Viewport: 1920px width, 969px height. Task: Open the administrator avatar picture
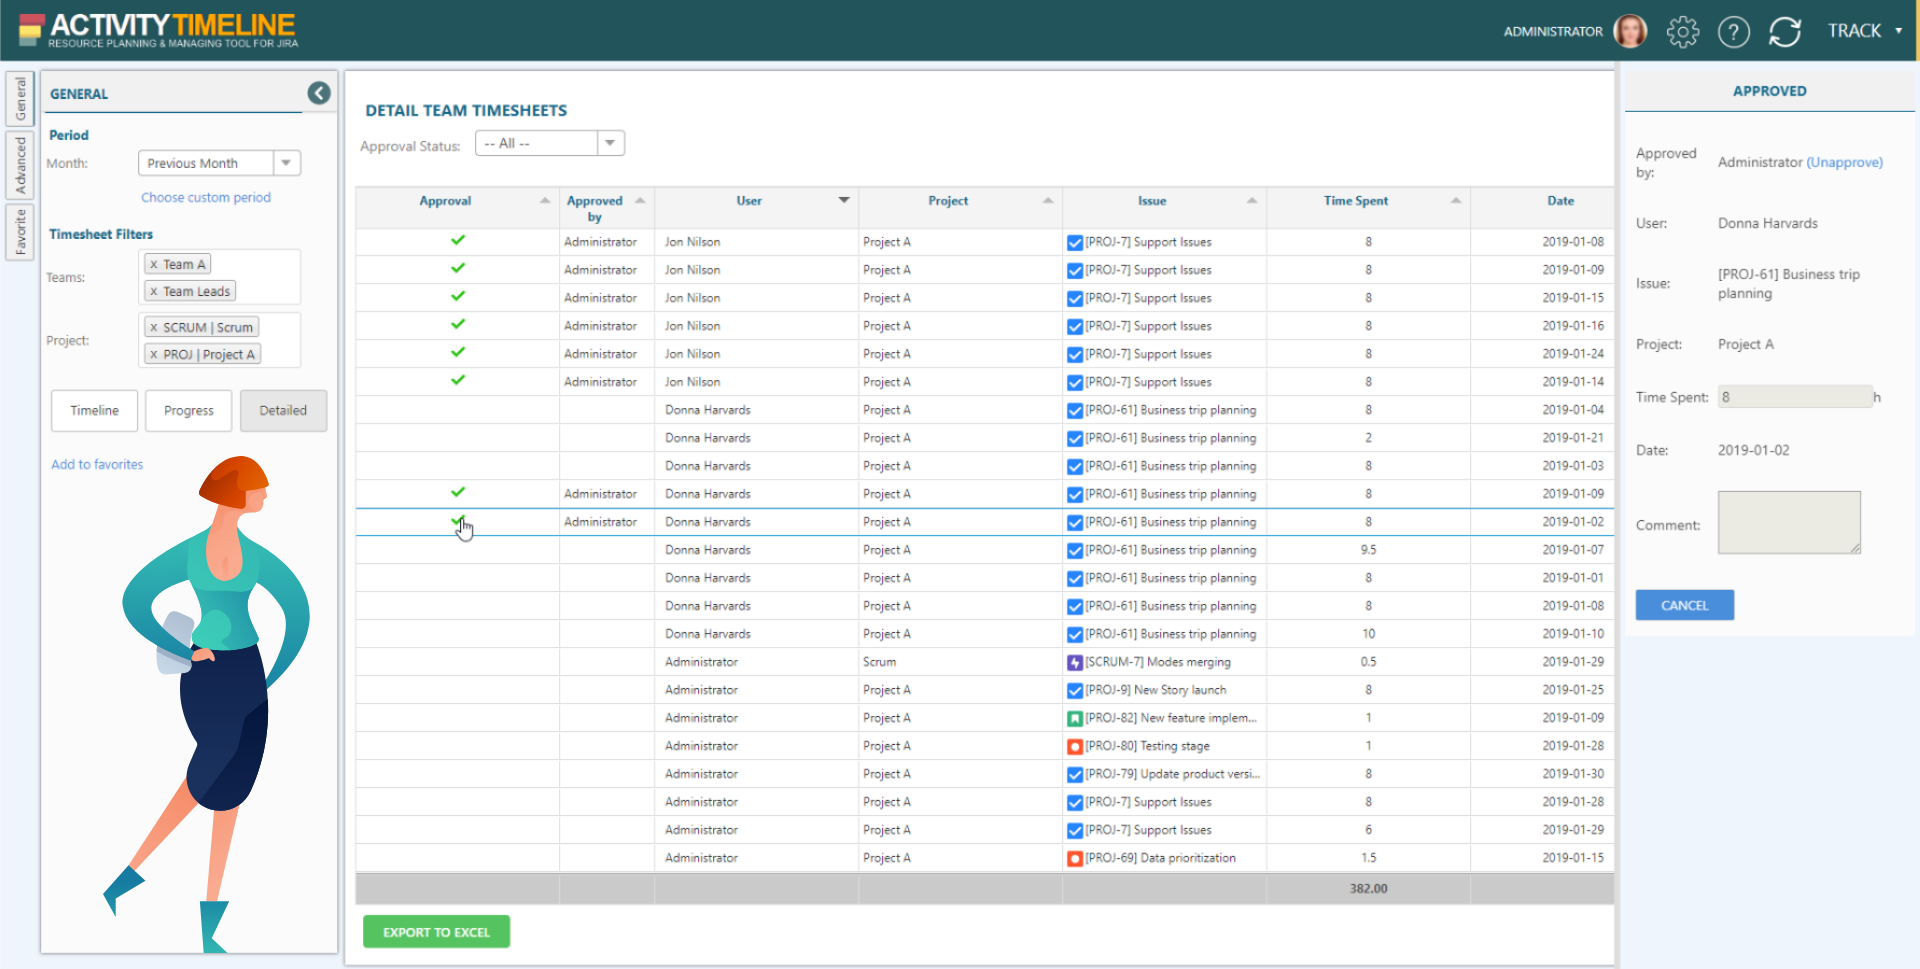click(1631, 31)
